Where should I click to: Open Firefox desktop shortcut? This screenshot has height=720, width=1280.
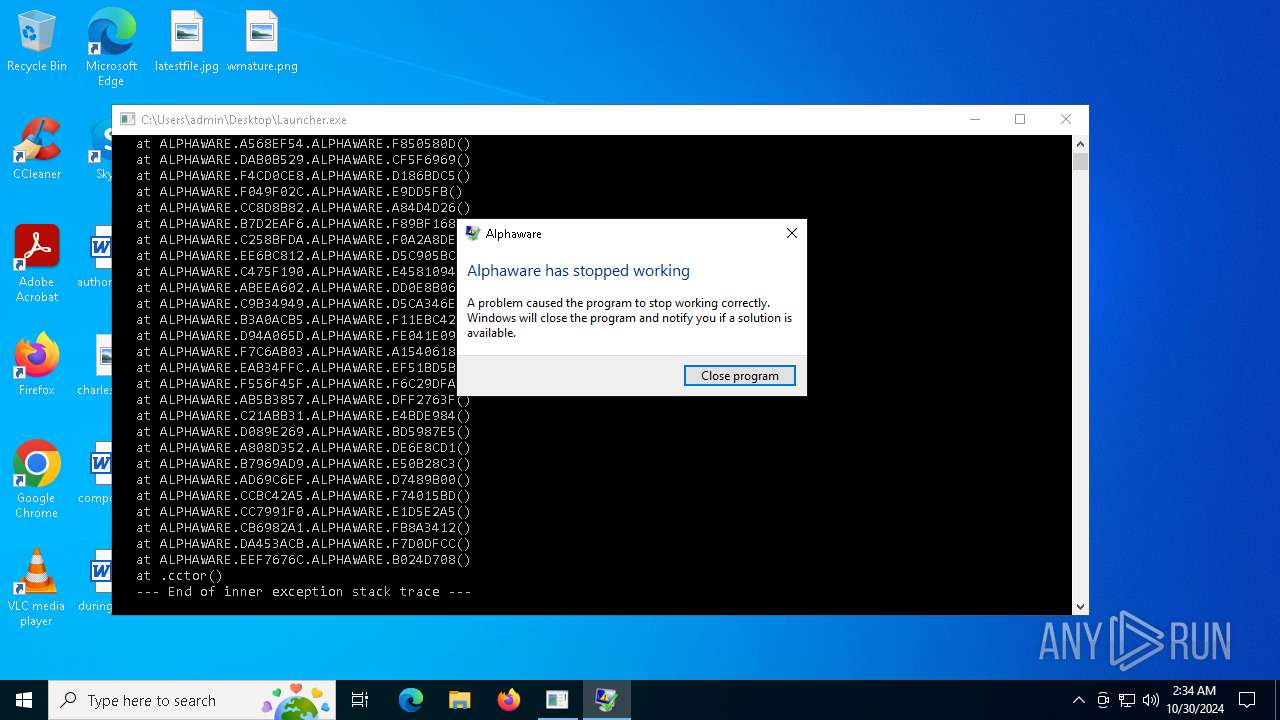[x=37, y=366]
